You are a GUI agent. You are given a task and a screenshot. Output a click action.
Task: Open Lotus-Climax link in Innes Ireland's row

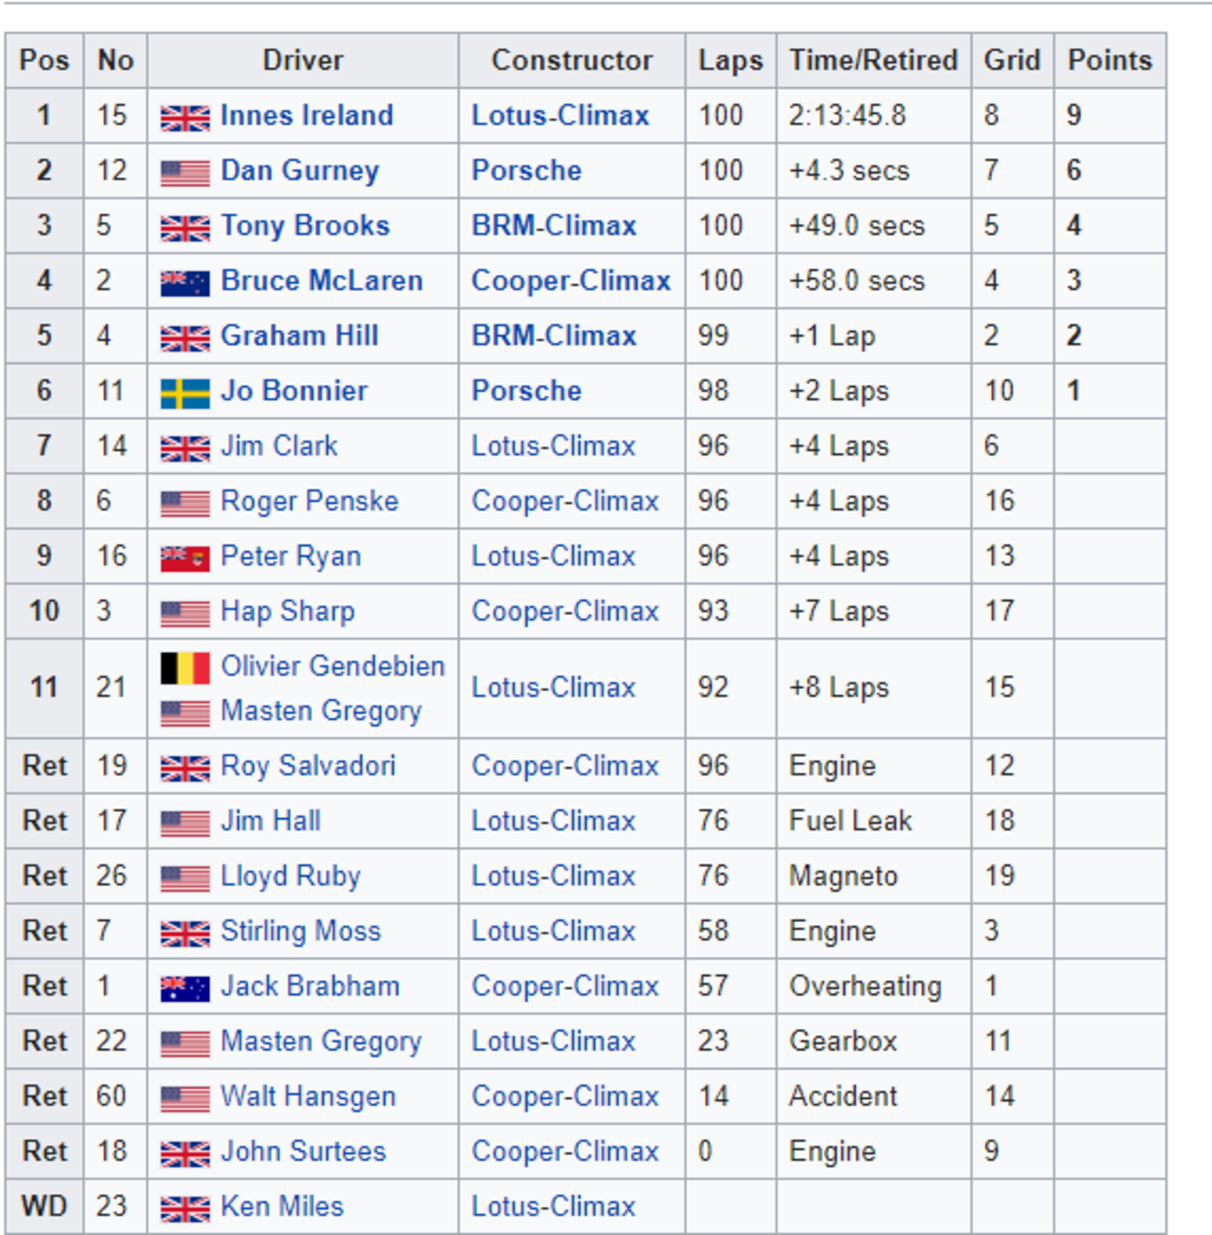[561, 115]
